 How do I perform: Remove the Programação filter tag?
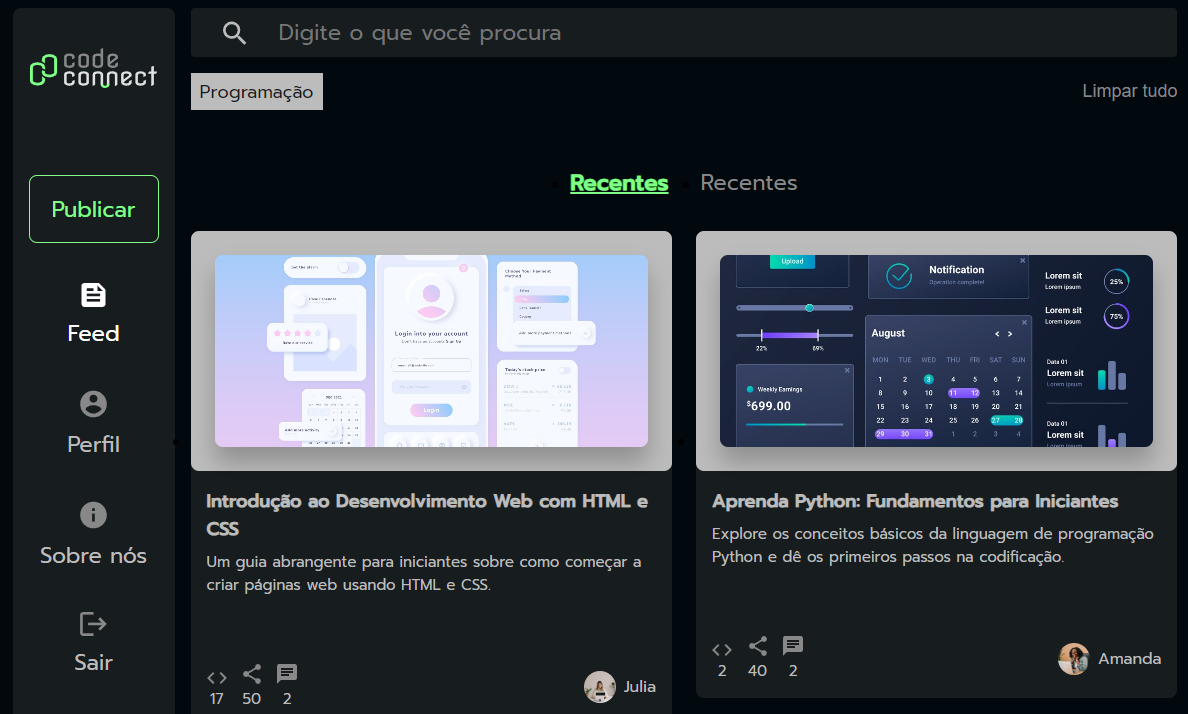click(257, 92)
